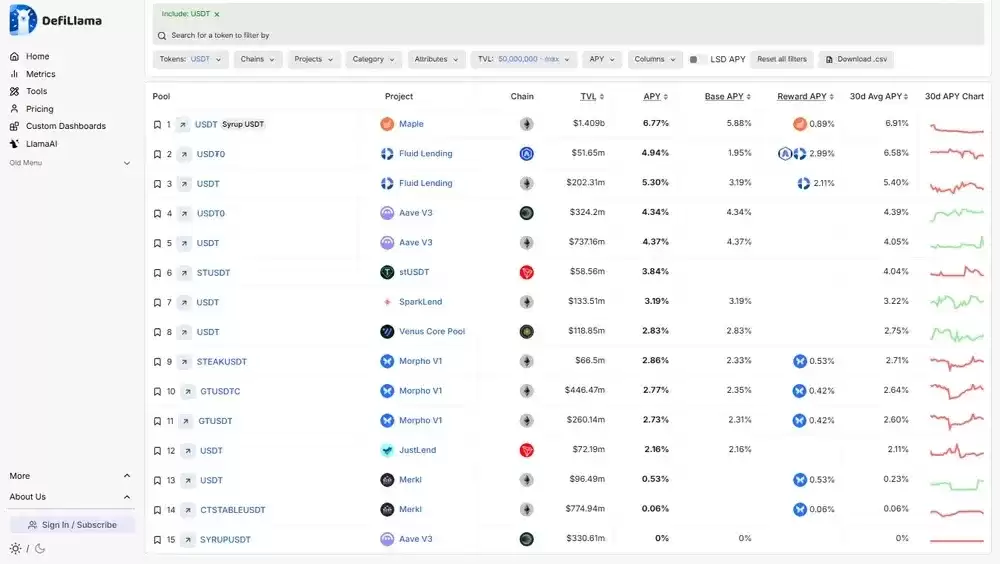Screen dimensions: 1000x564
Task: Open external link arrow for GTUSDTC row
Action: [188, 391]
